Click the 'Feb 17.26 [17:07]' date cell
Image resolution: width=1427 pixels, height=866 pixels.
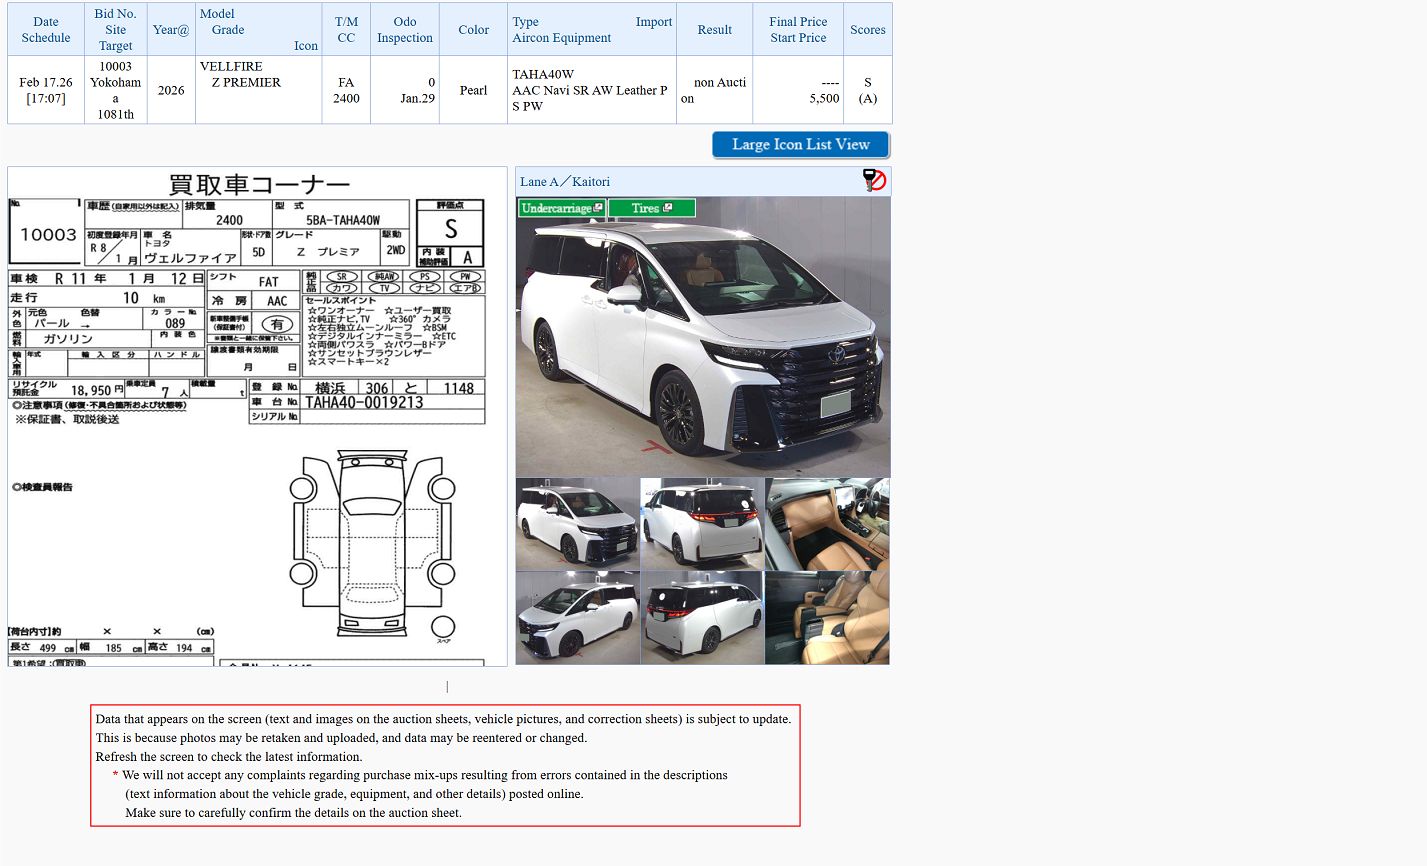click(46, 90)
